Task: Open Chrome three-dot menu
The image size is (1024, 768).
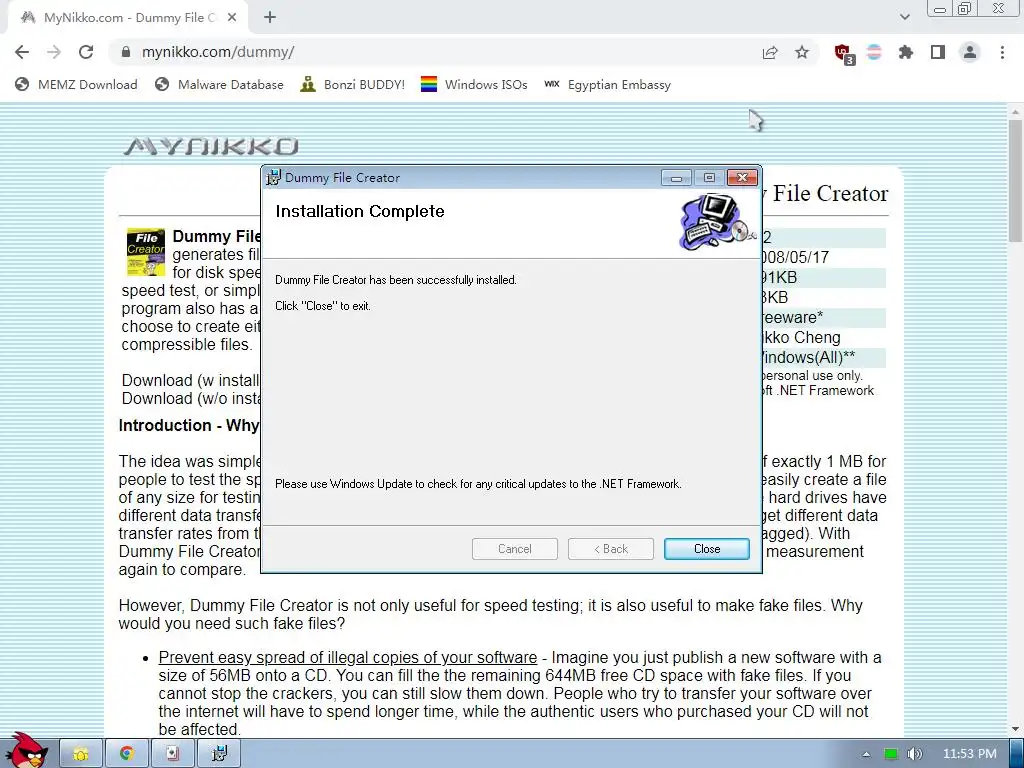Action: pyautogui.click(x=1002, y=52)
